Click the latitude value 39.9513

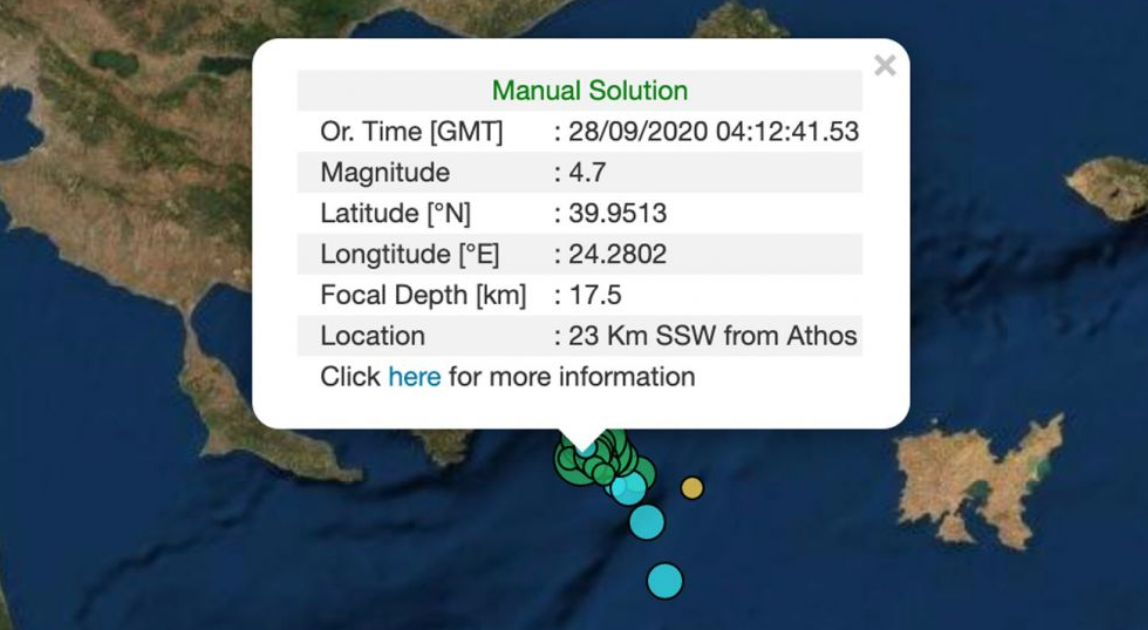tap(617, 214)
